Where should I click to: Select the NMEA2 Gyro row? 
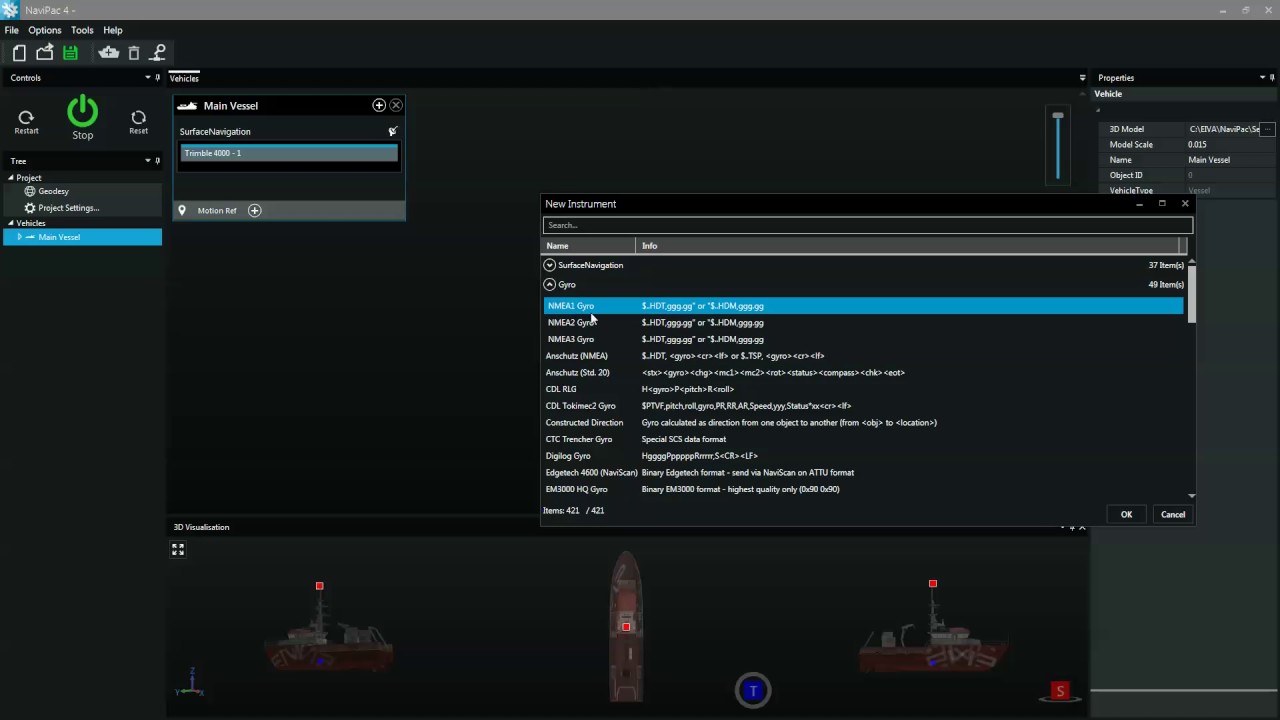pyautogui.click(x=863, y=322)
